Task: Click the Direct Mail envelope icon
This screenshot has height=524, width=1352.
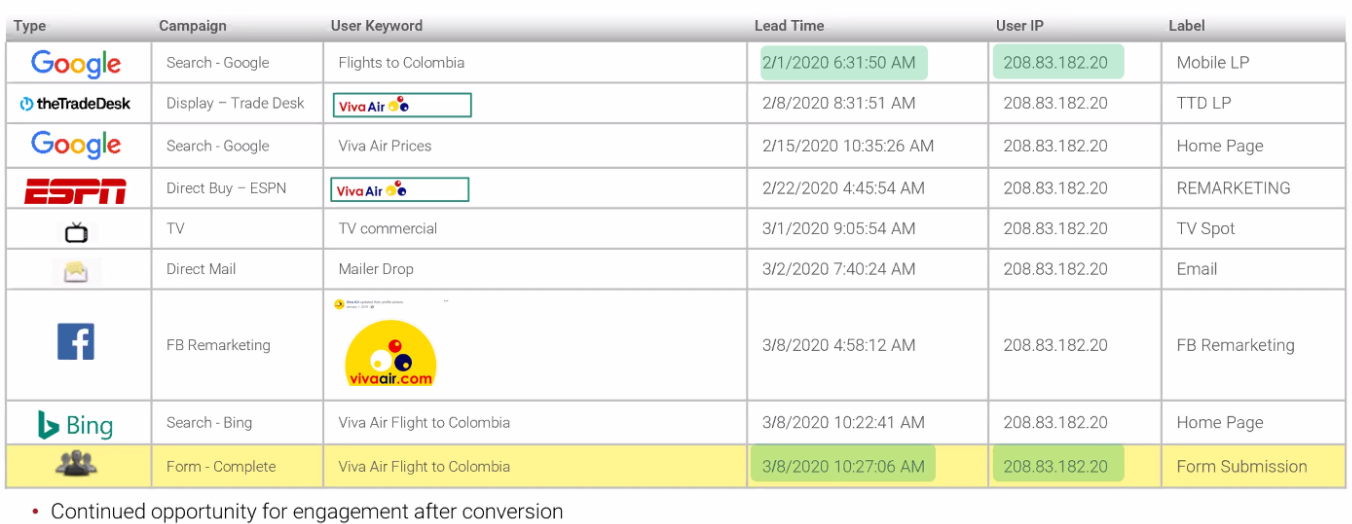Action: point(76,271)
